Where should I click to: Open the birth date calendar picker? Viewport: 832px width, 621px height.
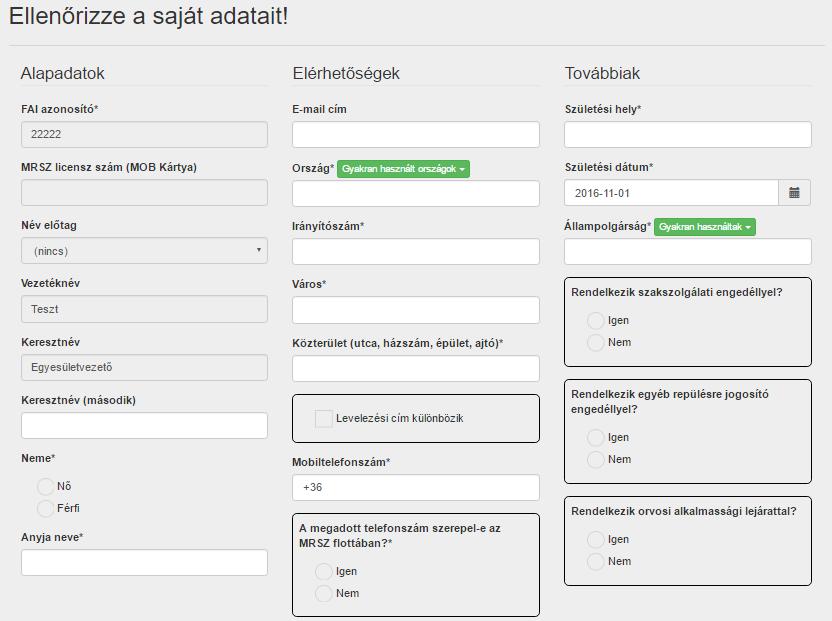pyautogui.click(x=794, y=193)
